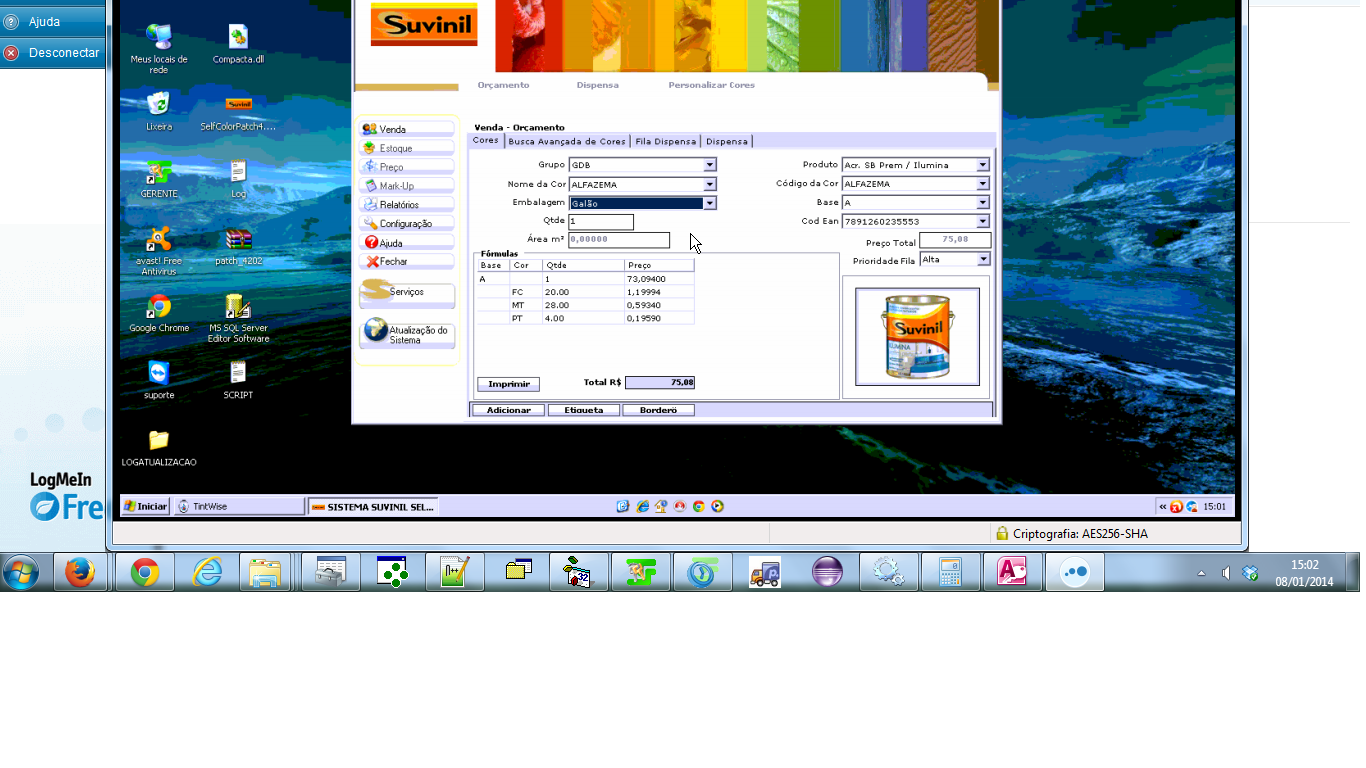
Task: Switch to the Cores tab
Action: [486, 141]
